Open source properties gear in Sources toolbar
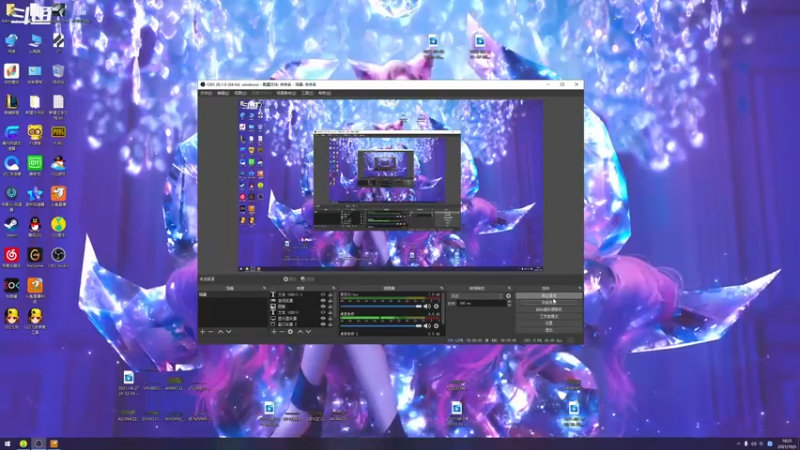This screenshot has height=450, width=800. [x=290, y=332]
